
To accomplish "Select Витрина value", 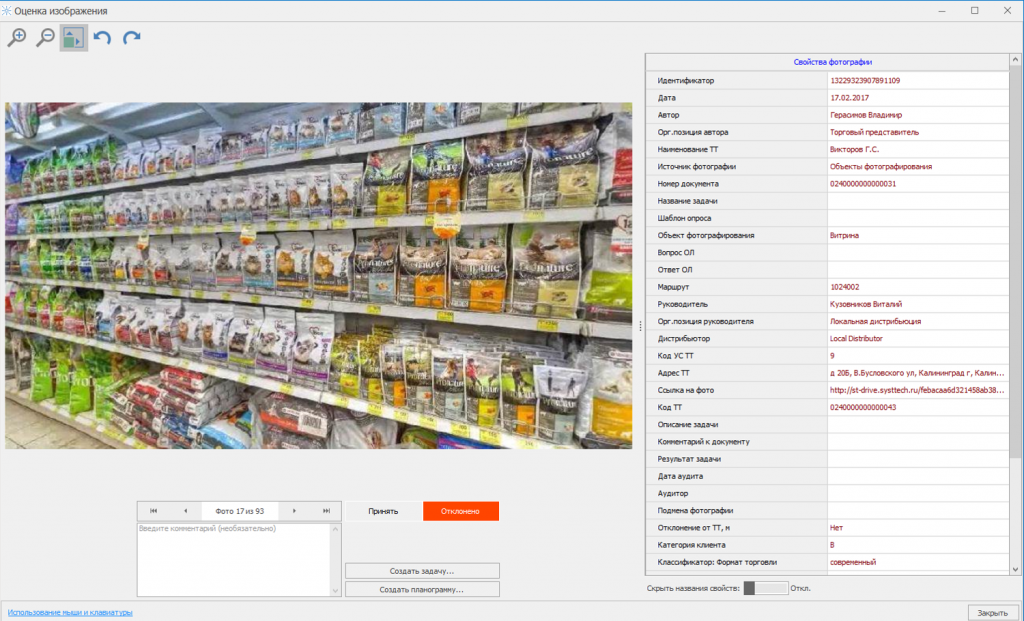I will click(844, 235).
